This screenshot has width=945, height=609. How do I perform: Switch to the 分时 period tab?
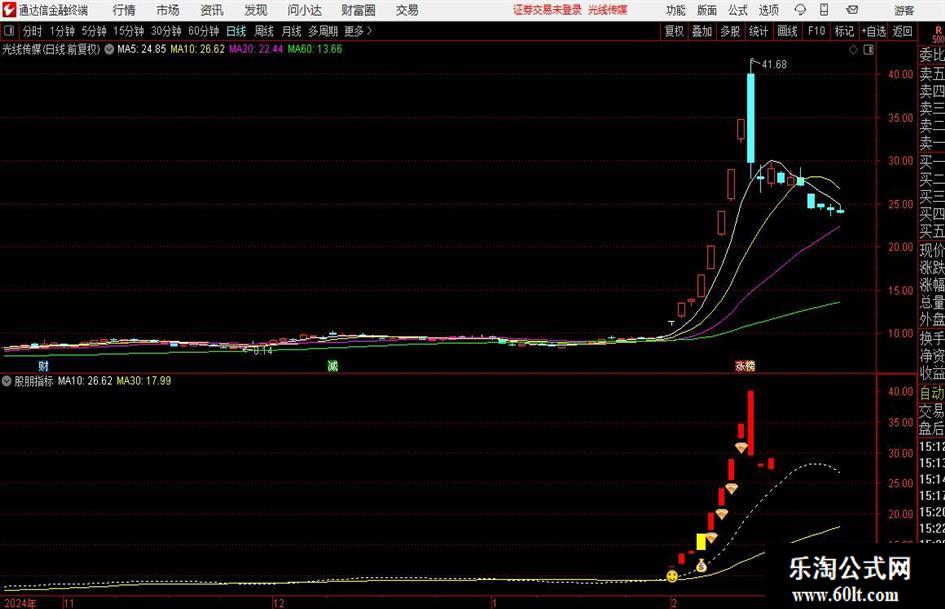coord(33,31)
